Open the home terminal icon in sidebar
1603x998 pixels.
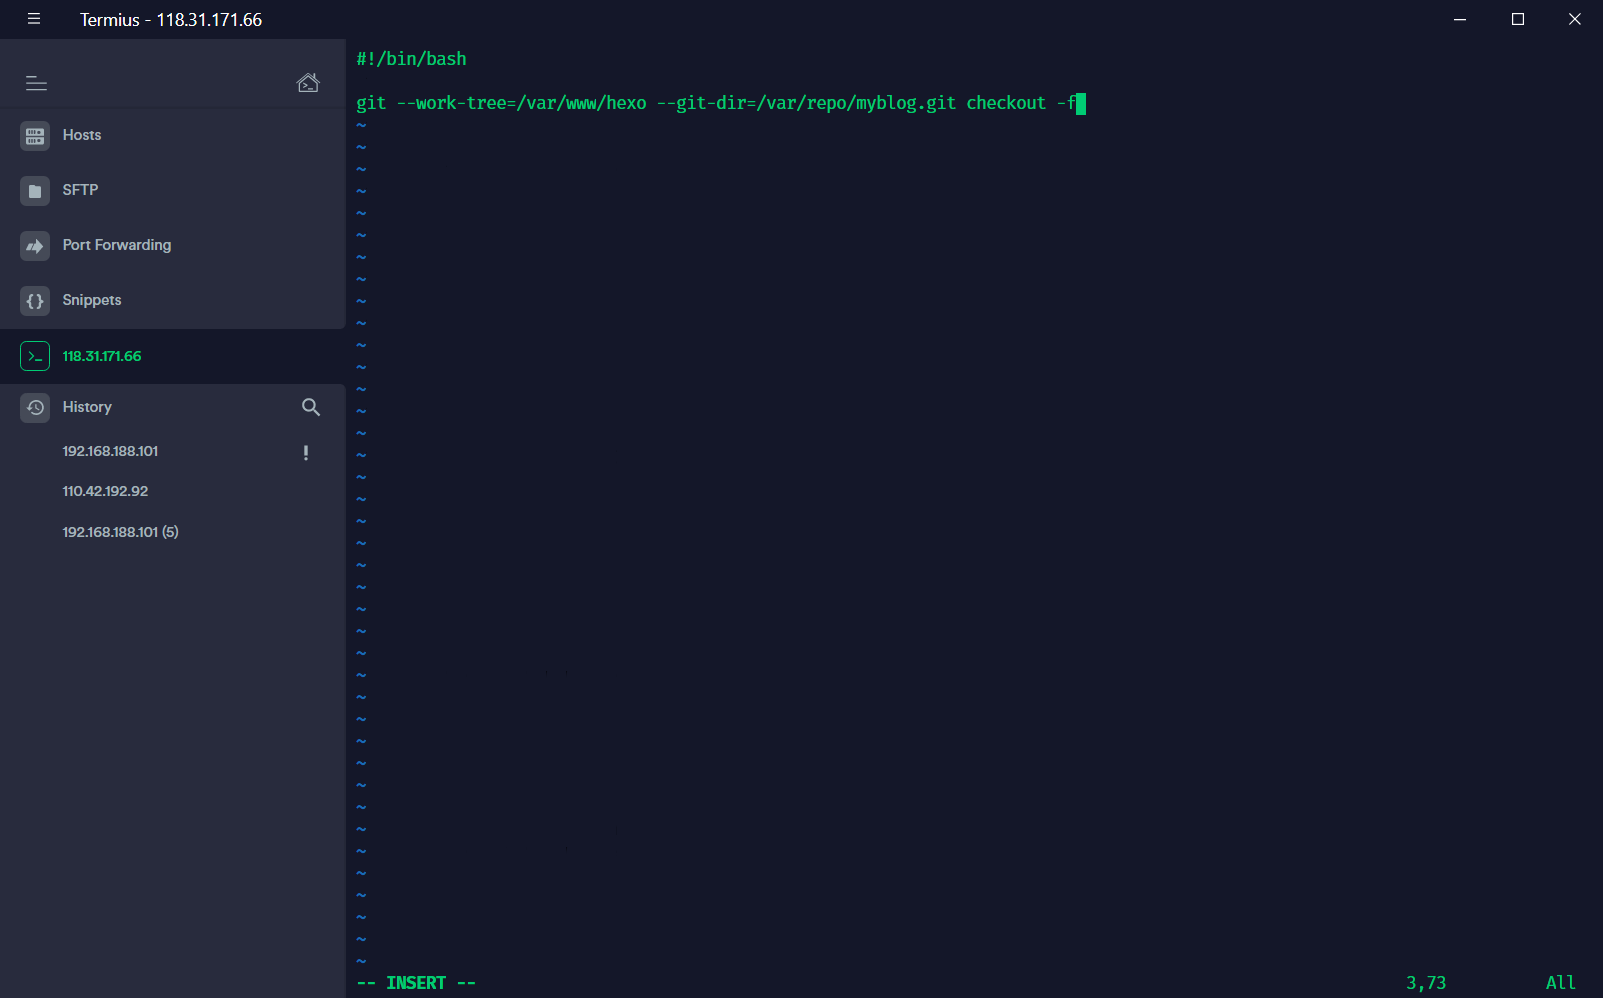coord(308,83)
